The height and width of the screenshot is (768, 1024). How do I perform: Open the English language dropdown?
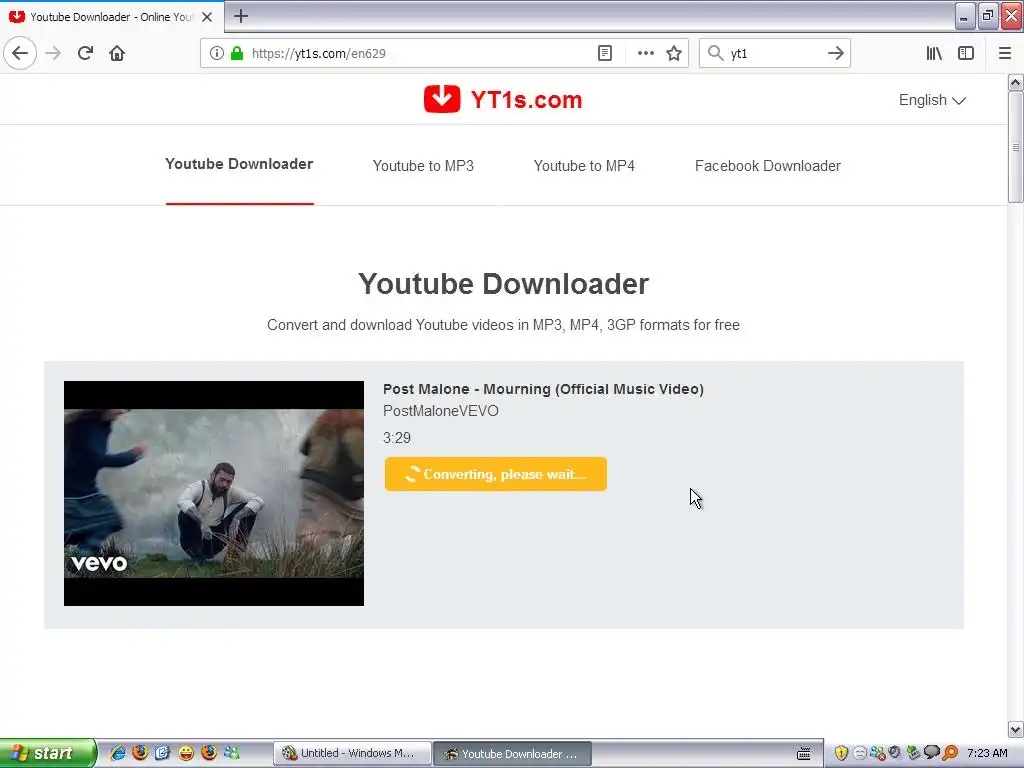pyautogui.click(x=932, y=100)
